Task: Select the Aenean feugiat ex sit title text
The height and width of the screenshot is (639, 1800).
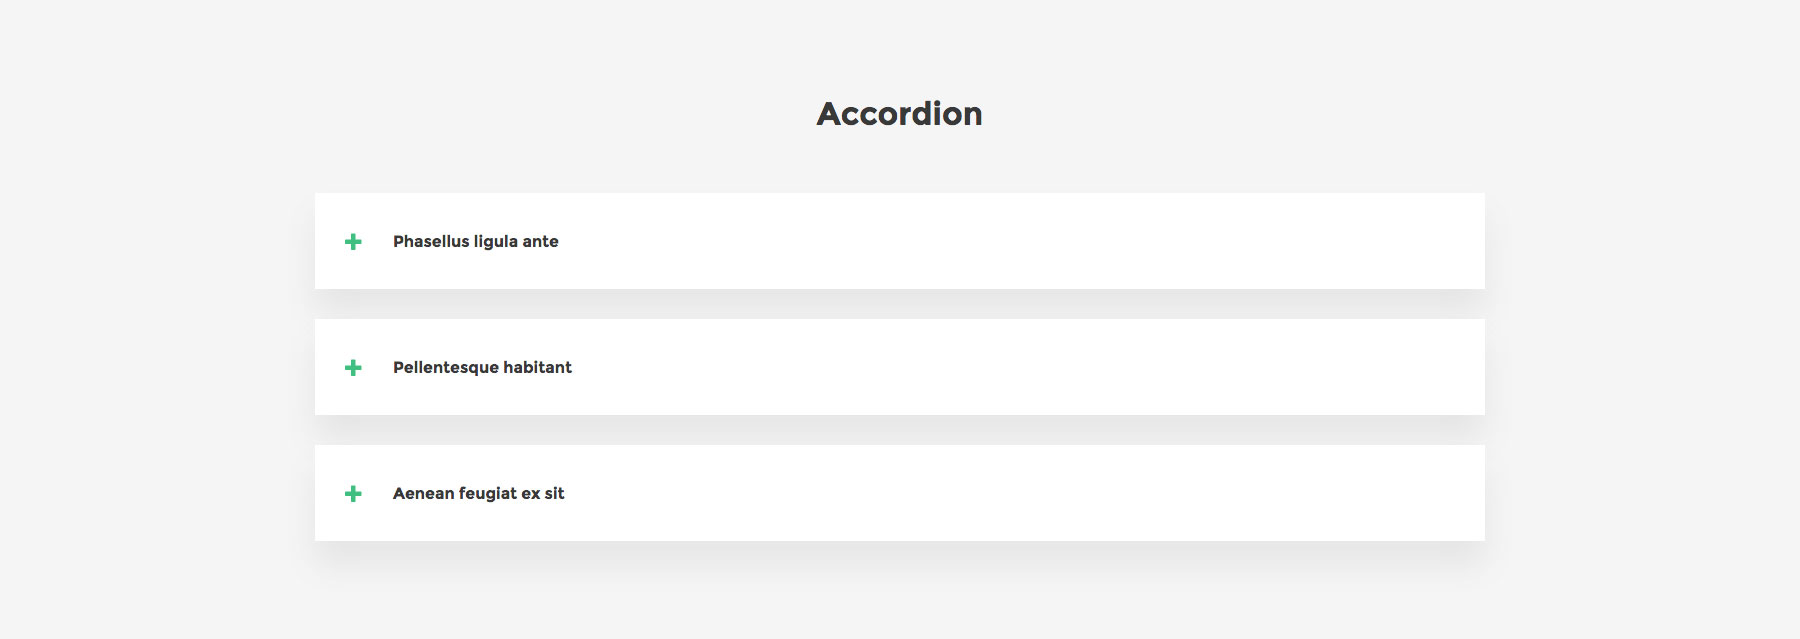Action: (x=478, y=493)
